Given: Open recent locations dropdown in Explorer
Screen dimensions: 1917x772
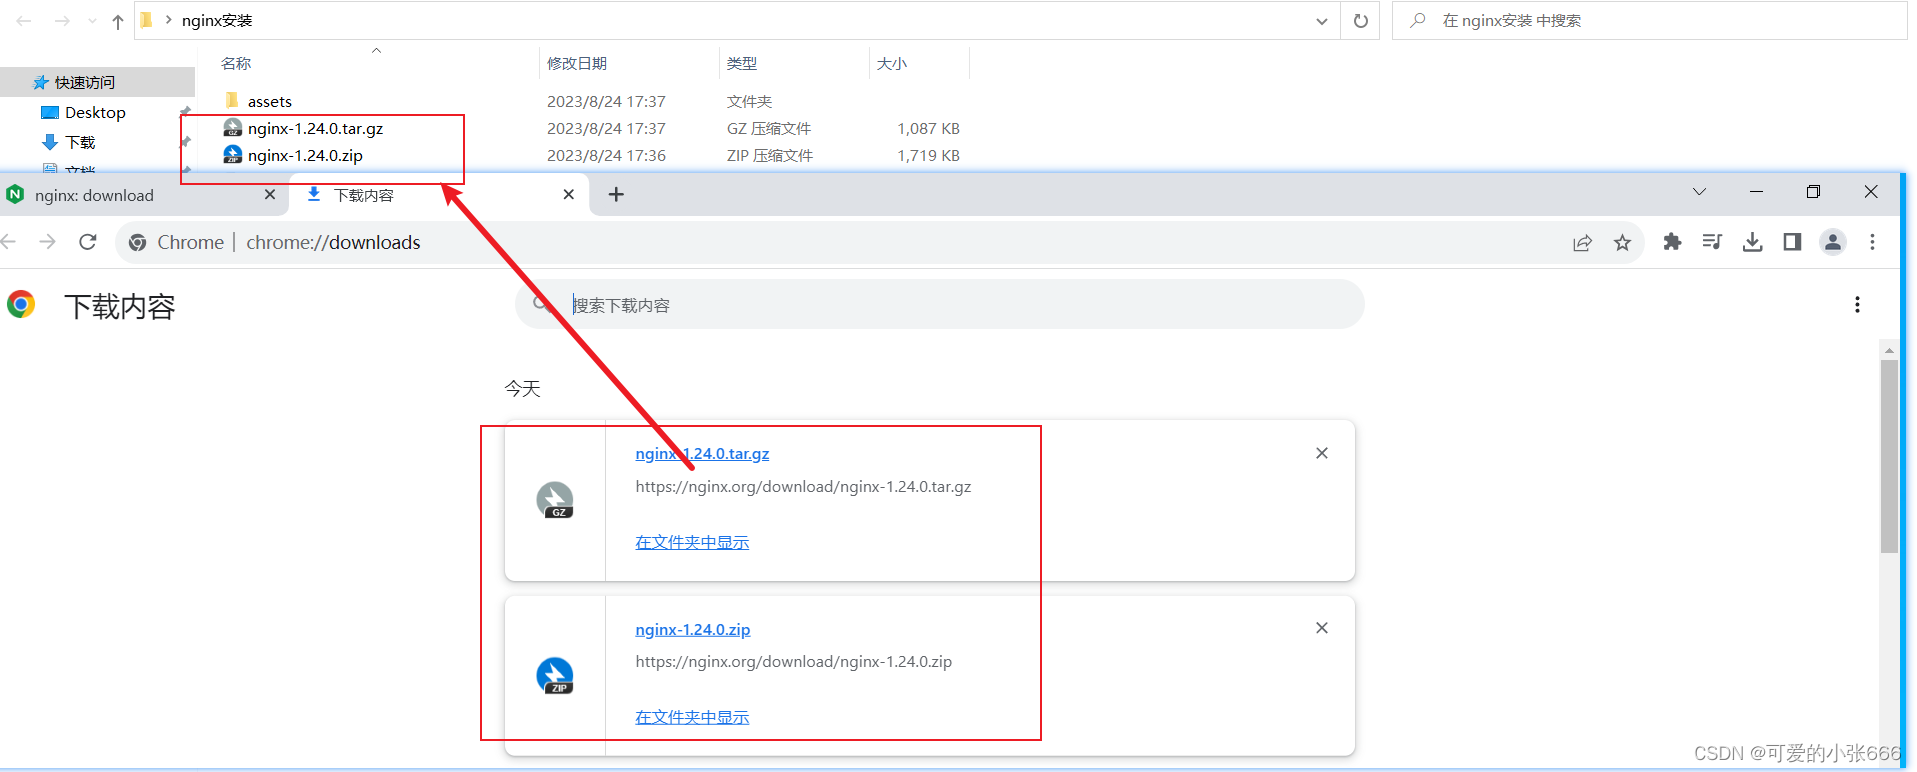Looking at the screenshot, I should tap(92, 21).
